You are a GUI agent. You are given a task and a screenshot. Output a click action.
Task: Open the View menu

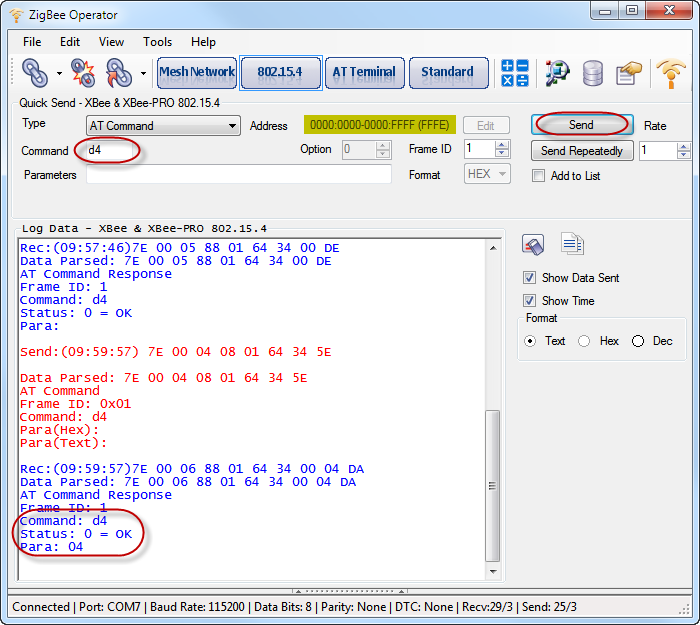click(x=111, y=42)
